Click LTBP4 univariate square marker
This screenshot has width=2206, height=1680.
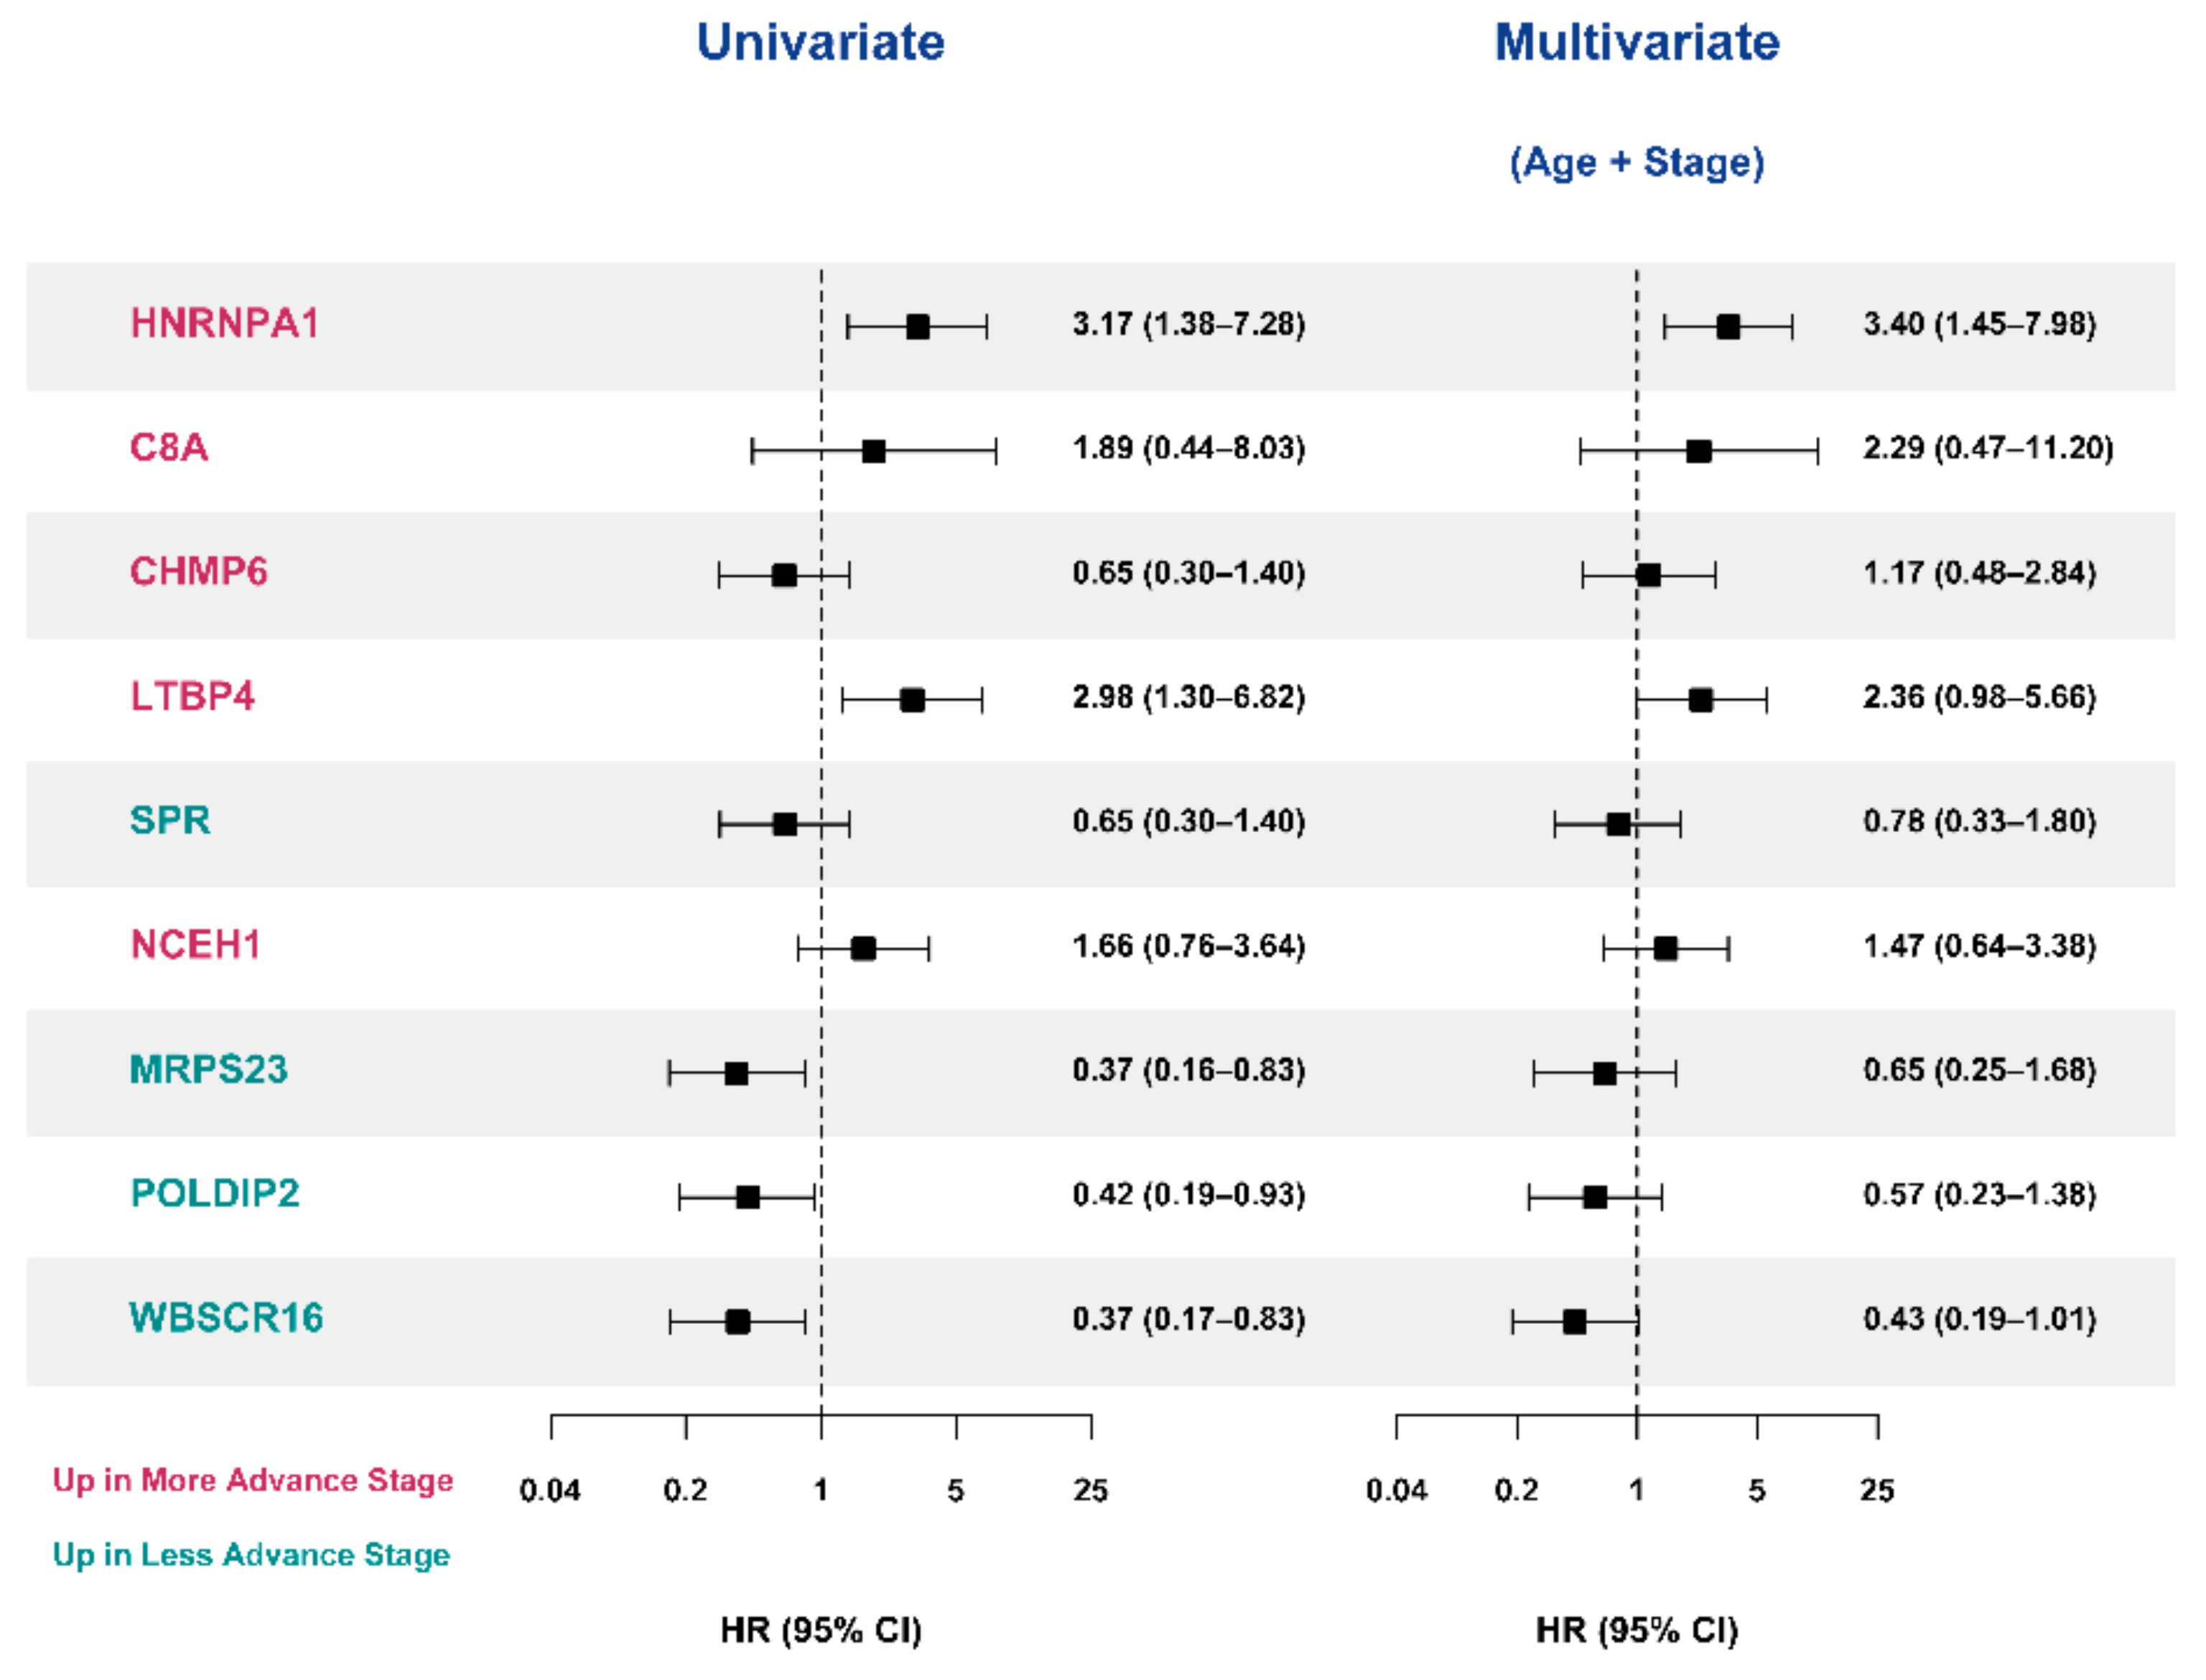point(911,700)
